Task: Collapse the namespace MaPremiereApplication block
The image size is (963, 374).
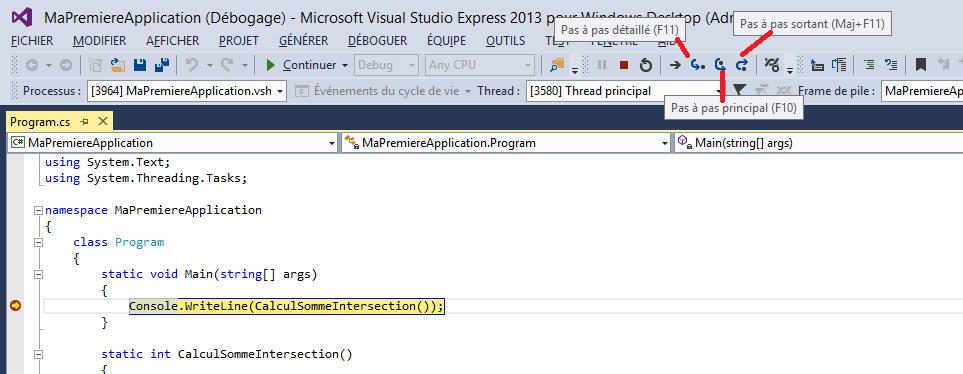Action: (x=39, y=210)
